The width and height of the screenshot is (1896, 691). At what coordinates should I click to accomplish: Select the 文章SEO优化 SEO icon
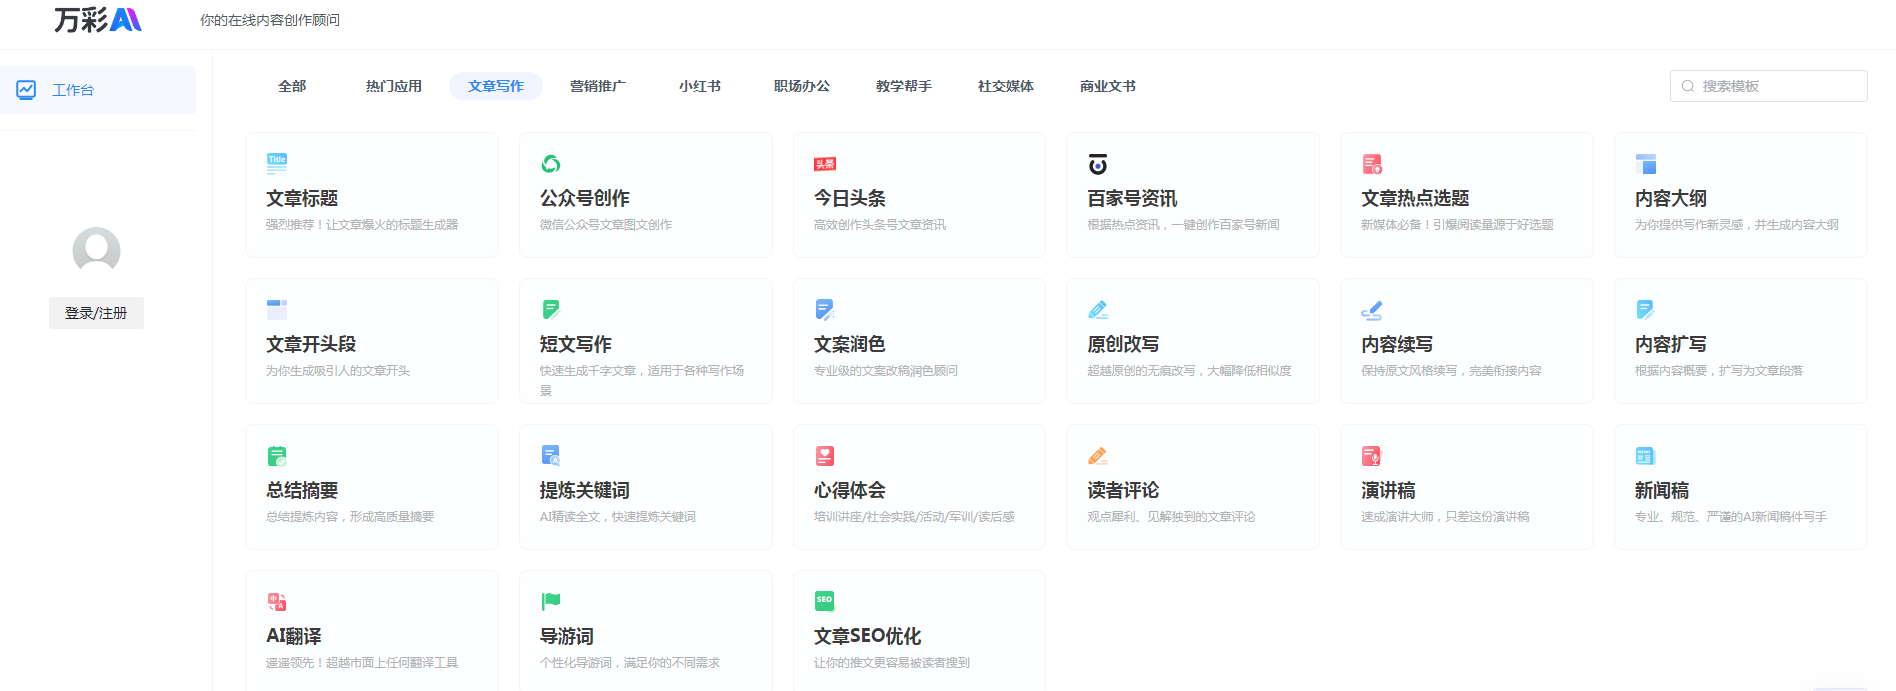pyautogui.click(x=825, y=601)
